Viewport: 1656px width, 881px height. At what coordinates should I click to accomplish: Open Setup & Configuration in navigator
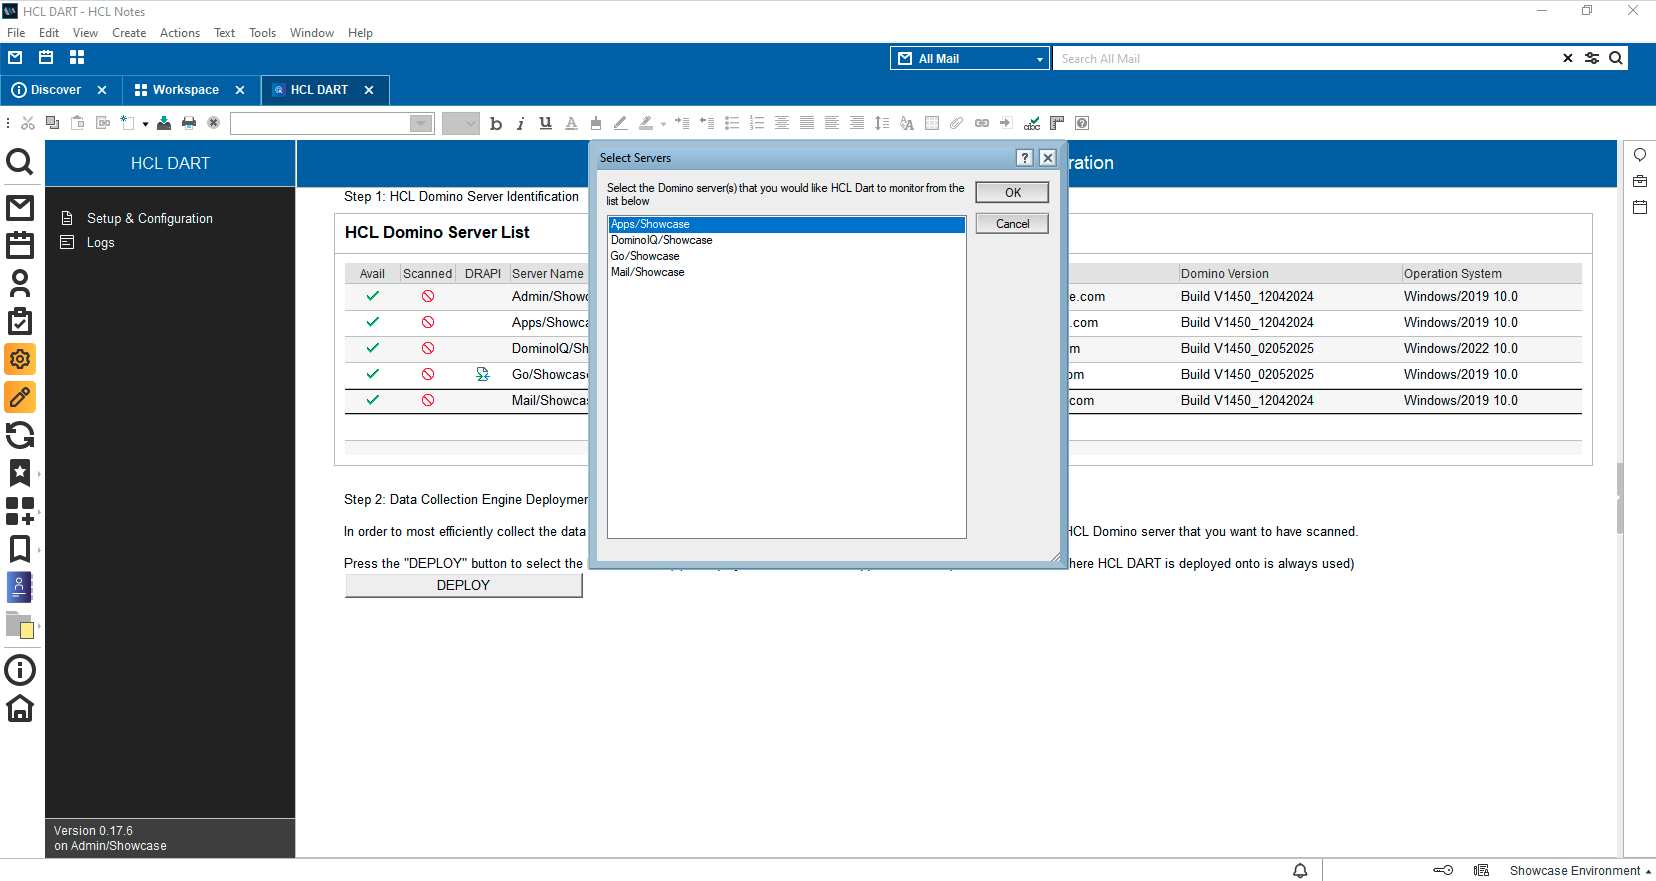point(149,218)
